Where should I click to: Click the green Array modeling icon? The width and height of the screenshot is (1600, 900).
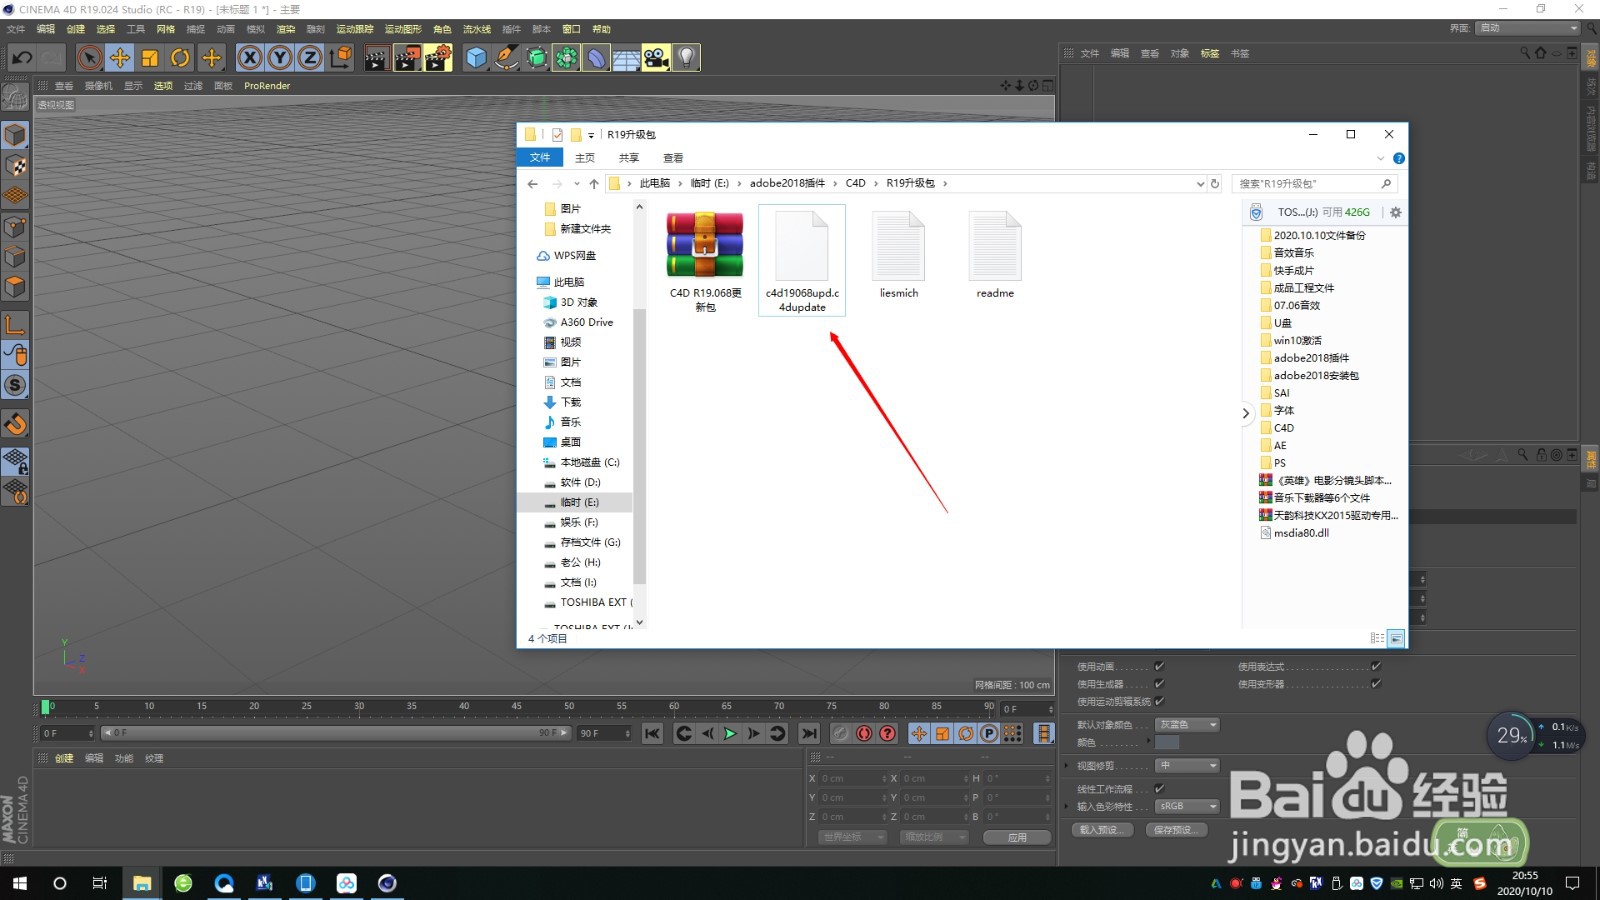click(x=567, y=58)
